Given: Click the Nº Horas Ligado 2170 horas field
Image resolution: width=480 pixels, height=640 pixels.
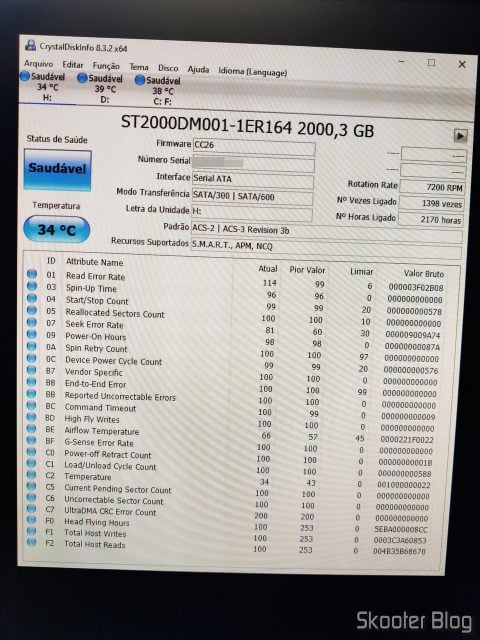Looking at the screenshot, I should [430, 220].
